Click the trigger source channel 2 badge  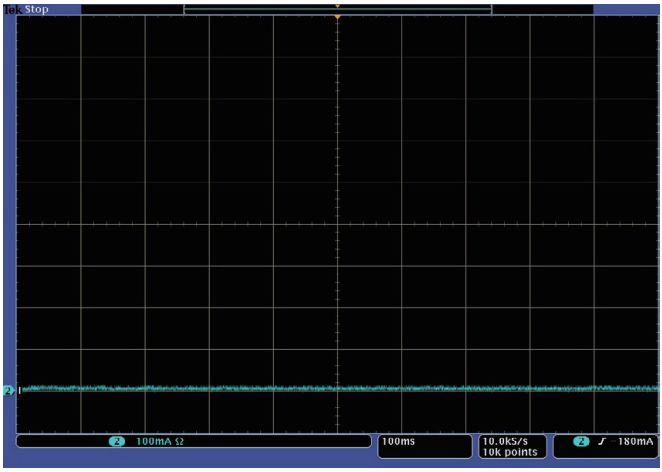tap(581, 442)
